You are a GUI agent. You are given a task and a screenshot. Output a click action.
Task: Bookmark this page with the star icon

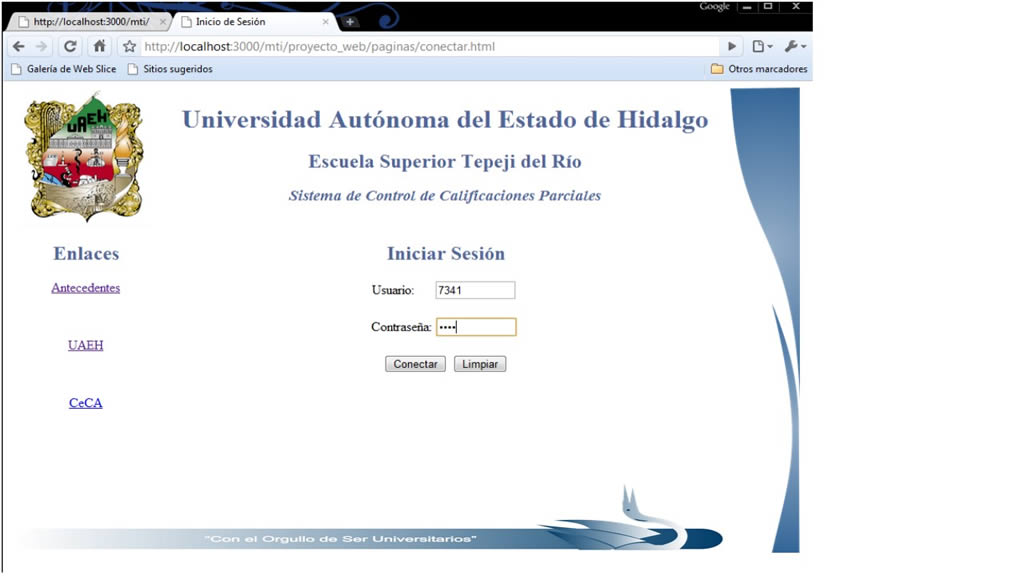point(129,46)
